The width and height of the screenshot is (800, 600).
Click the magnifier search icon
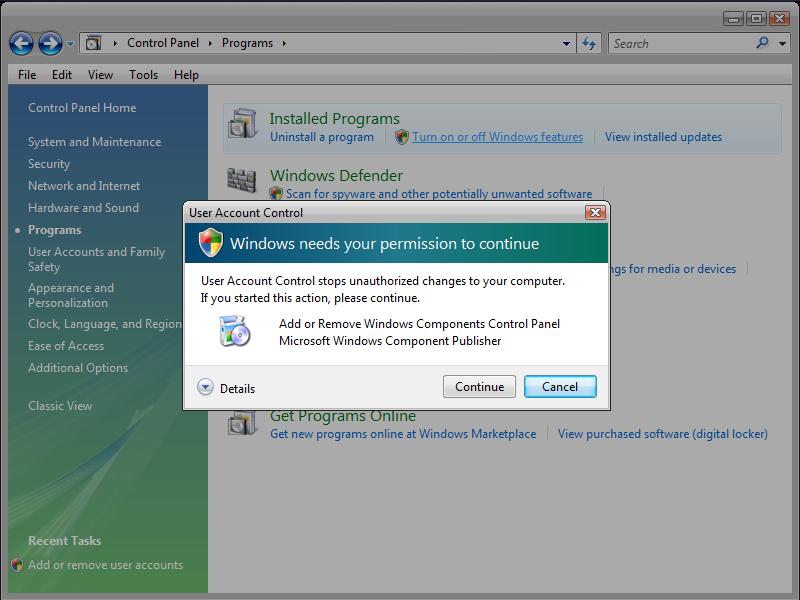(x=762, y=43)
